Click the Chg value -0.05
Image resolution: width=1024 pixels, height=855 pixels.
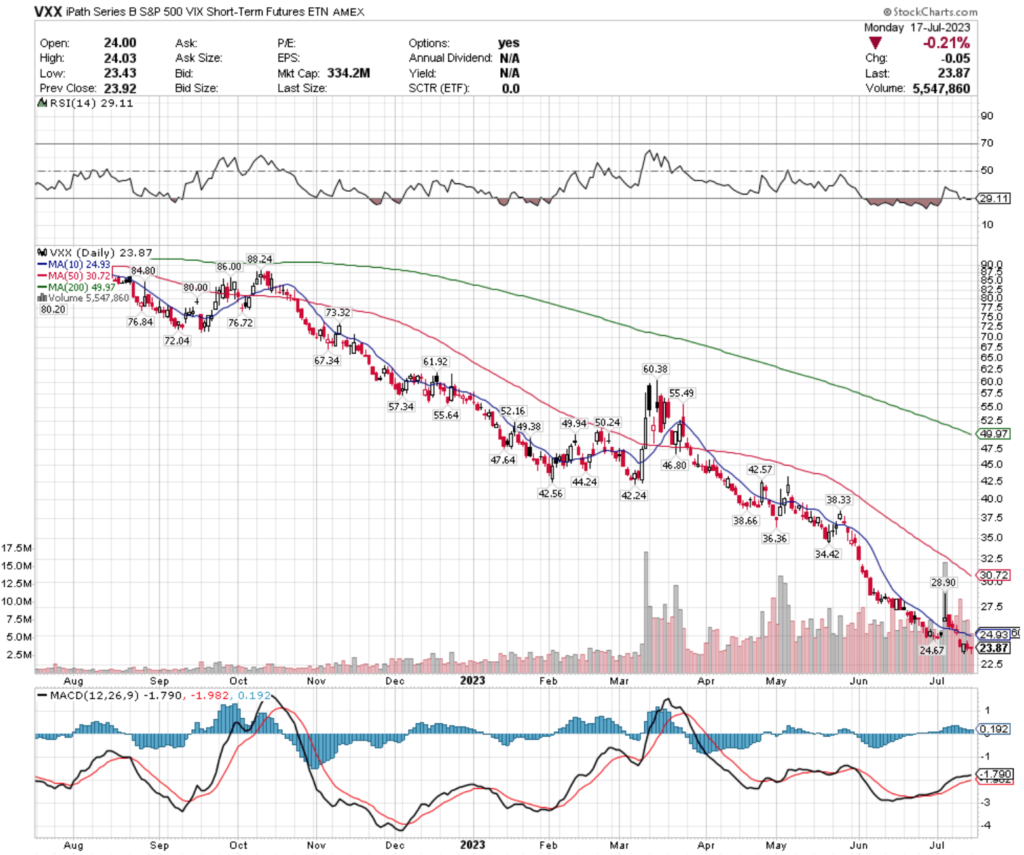coord(955,58)
